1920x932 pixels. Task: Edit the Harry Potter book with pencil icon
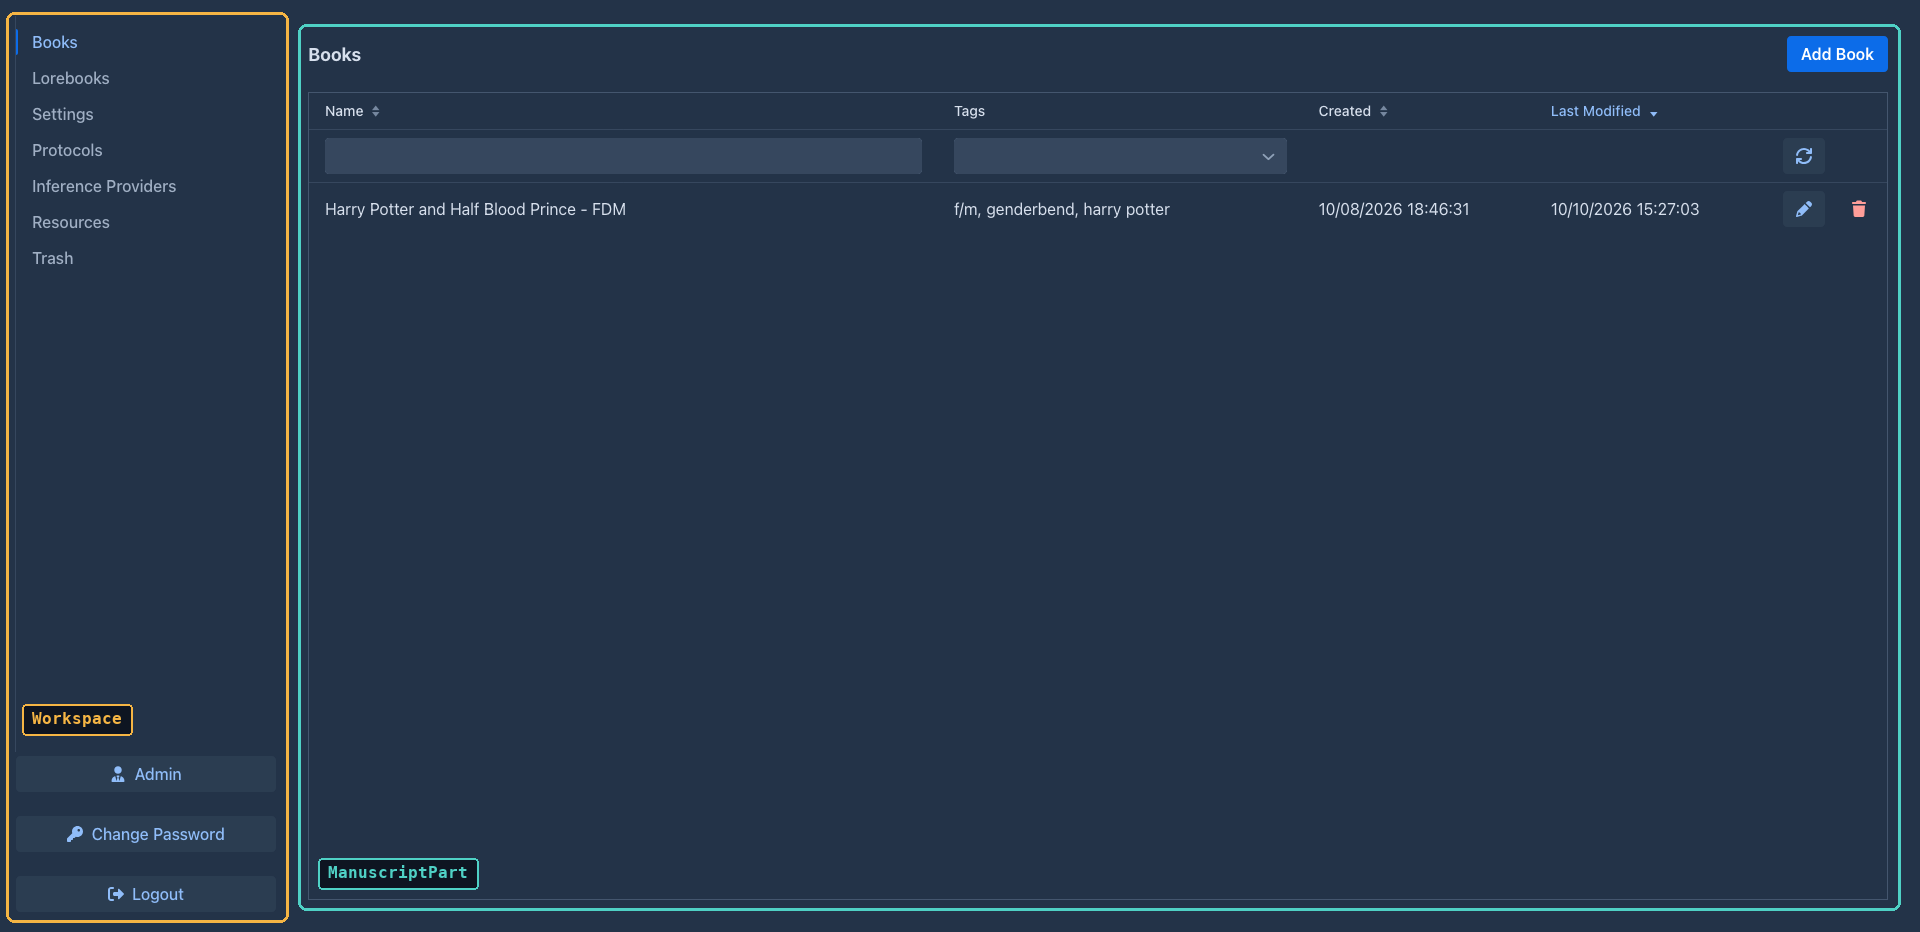pyautogui.click(x=1803, y=209)
